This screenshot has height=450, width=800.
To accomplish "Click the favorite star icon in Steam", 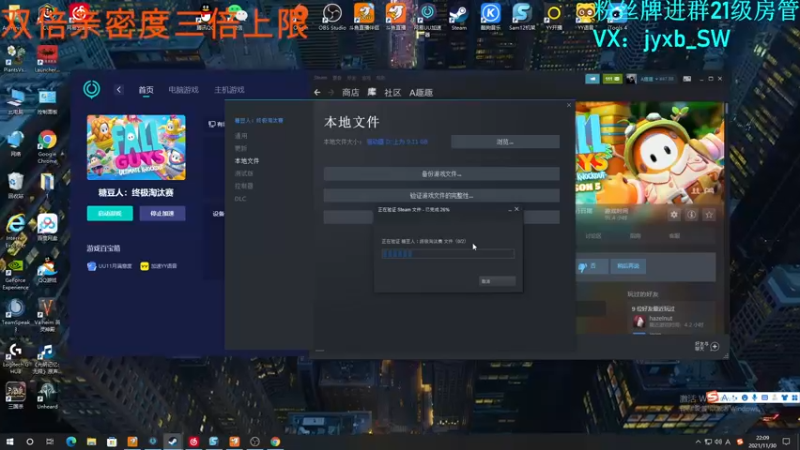I will pyautogui.click(x=709, y=215).
